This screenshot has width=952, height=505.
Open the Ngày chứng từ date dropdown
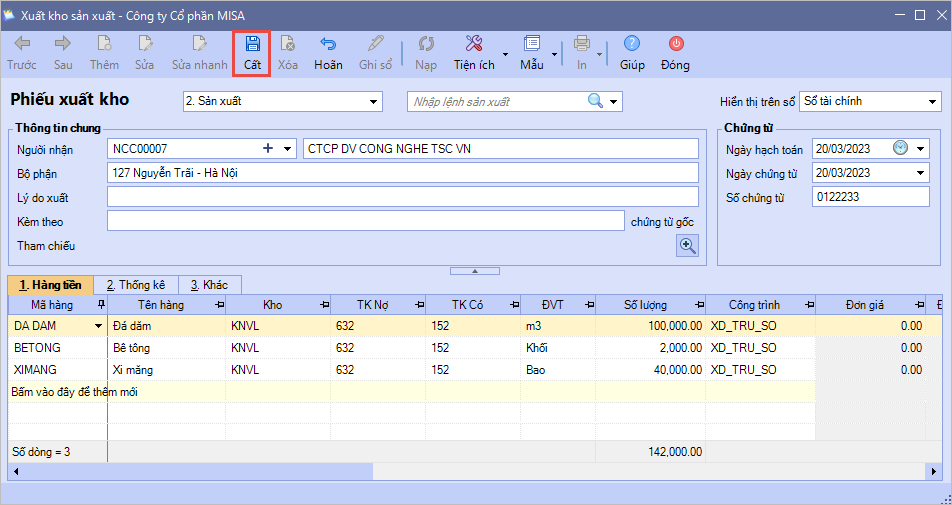(x=921, y=173)
